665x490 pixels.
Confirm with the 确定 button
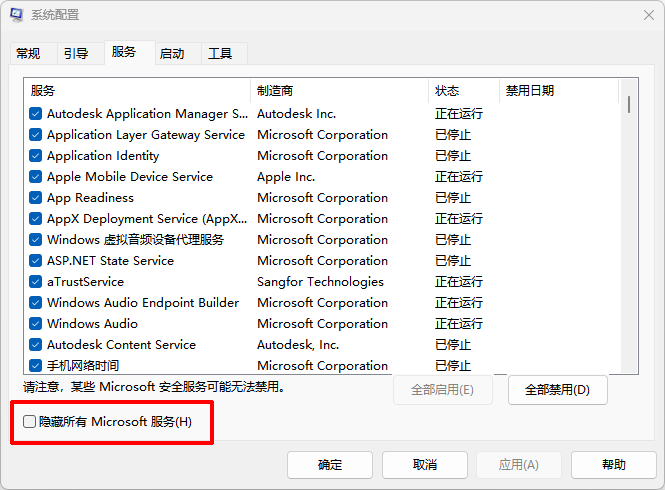[330, 465]
